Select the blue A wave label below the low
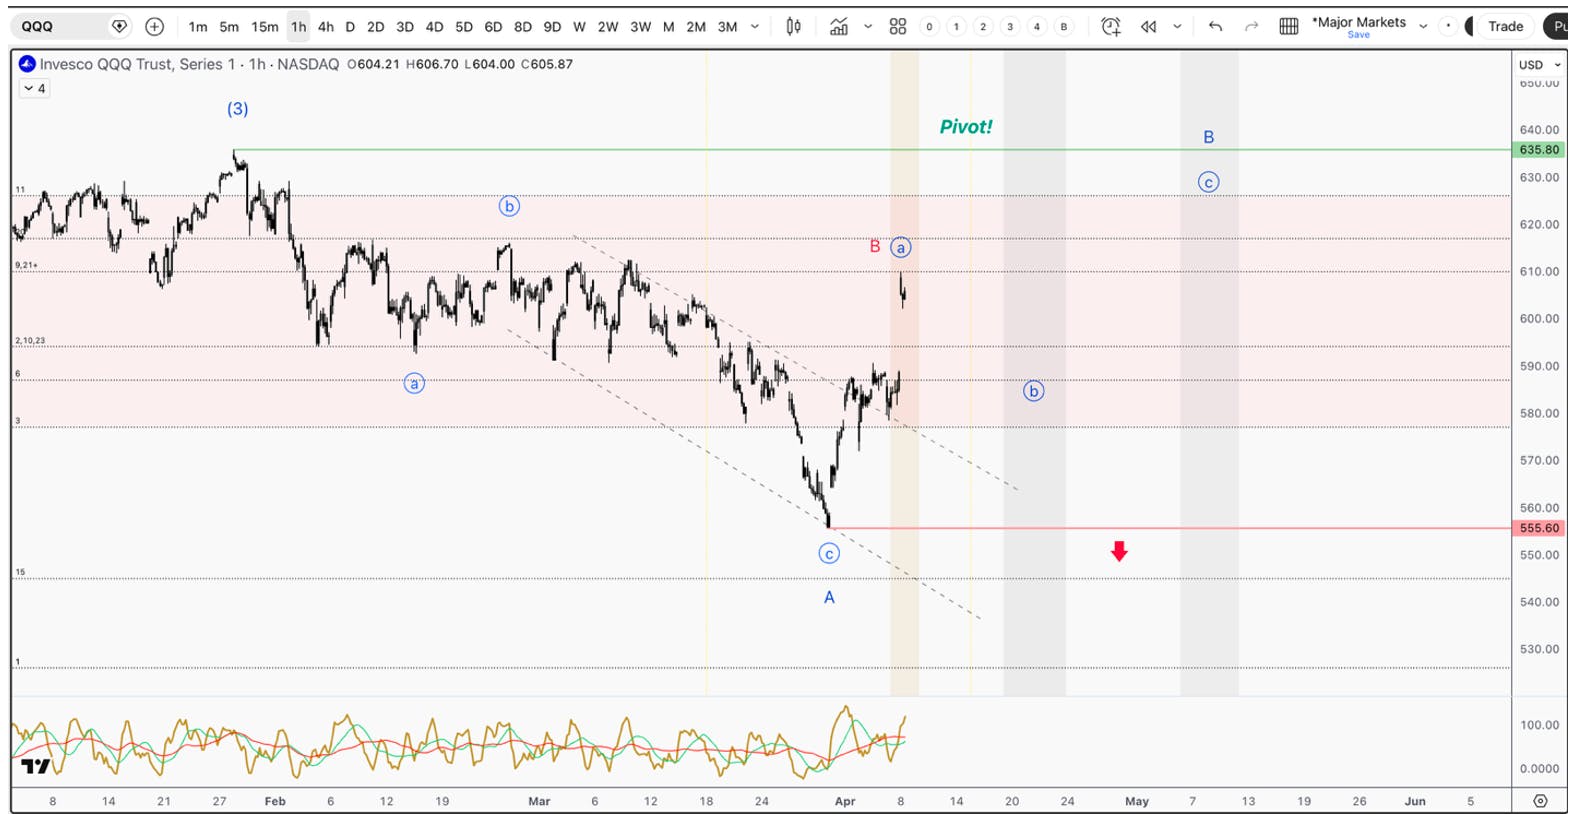The height and width of the screenshot is (824, 1574). tap(829, 598)
